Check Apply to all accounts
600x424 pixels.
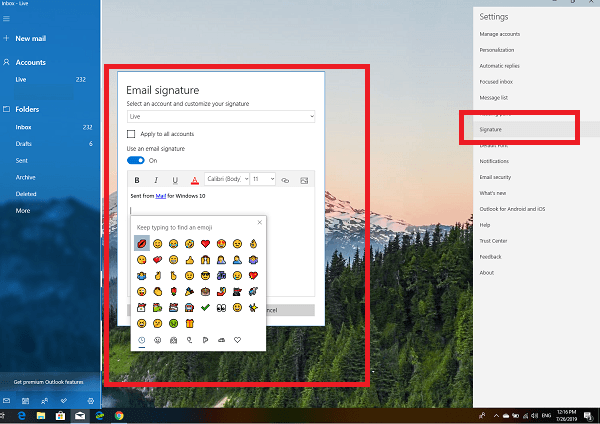131,134
